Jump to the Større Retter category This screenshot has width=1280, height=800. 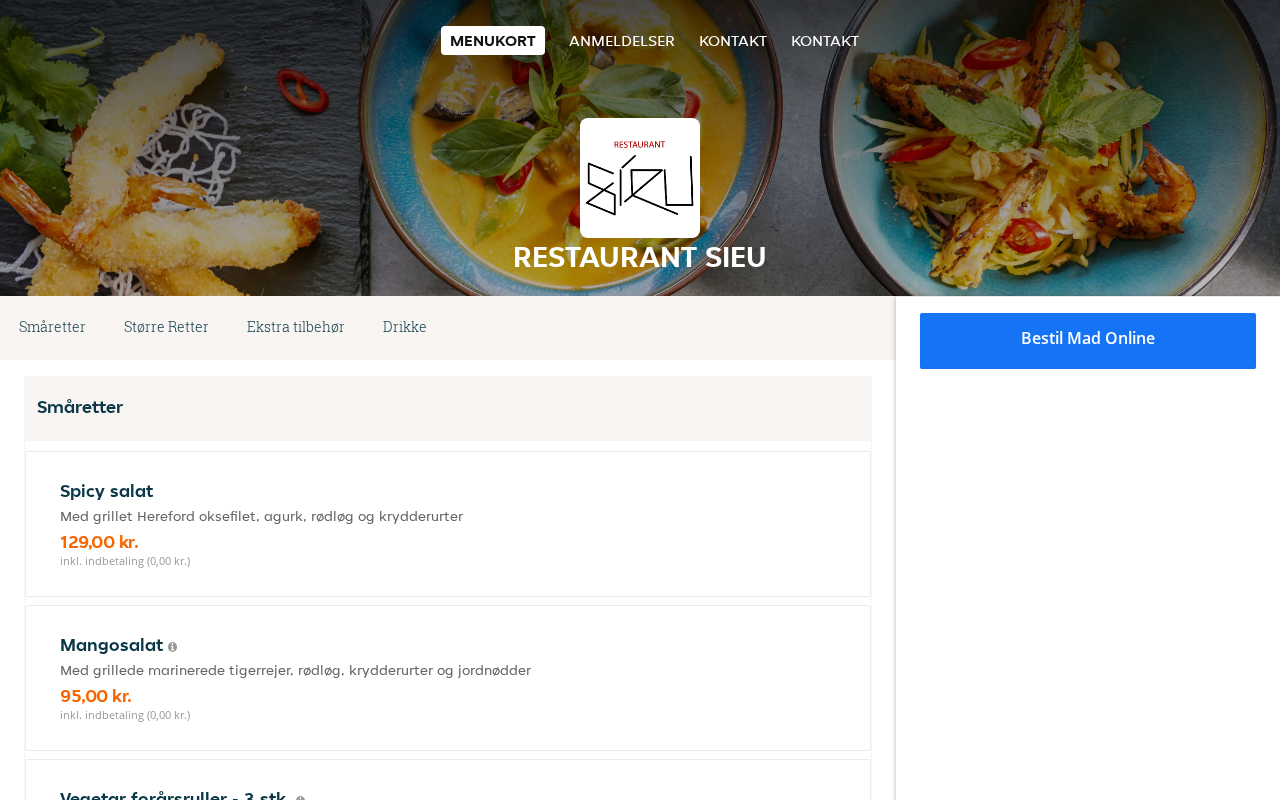click(166, 327)
